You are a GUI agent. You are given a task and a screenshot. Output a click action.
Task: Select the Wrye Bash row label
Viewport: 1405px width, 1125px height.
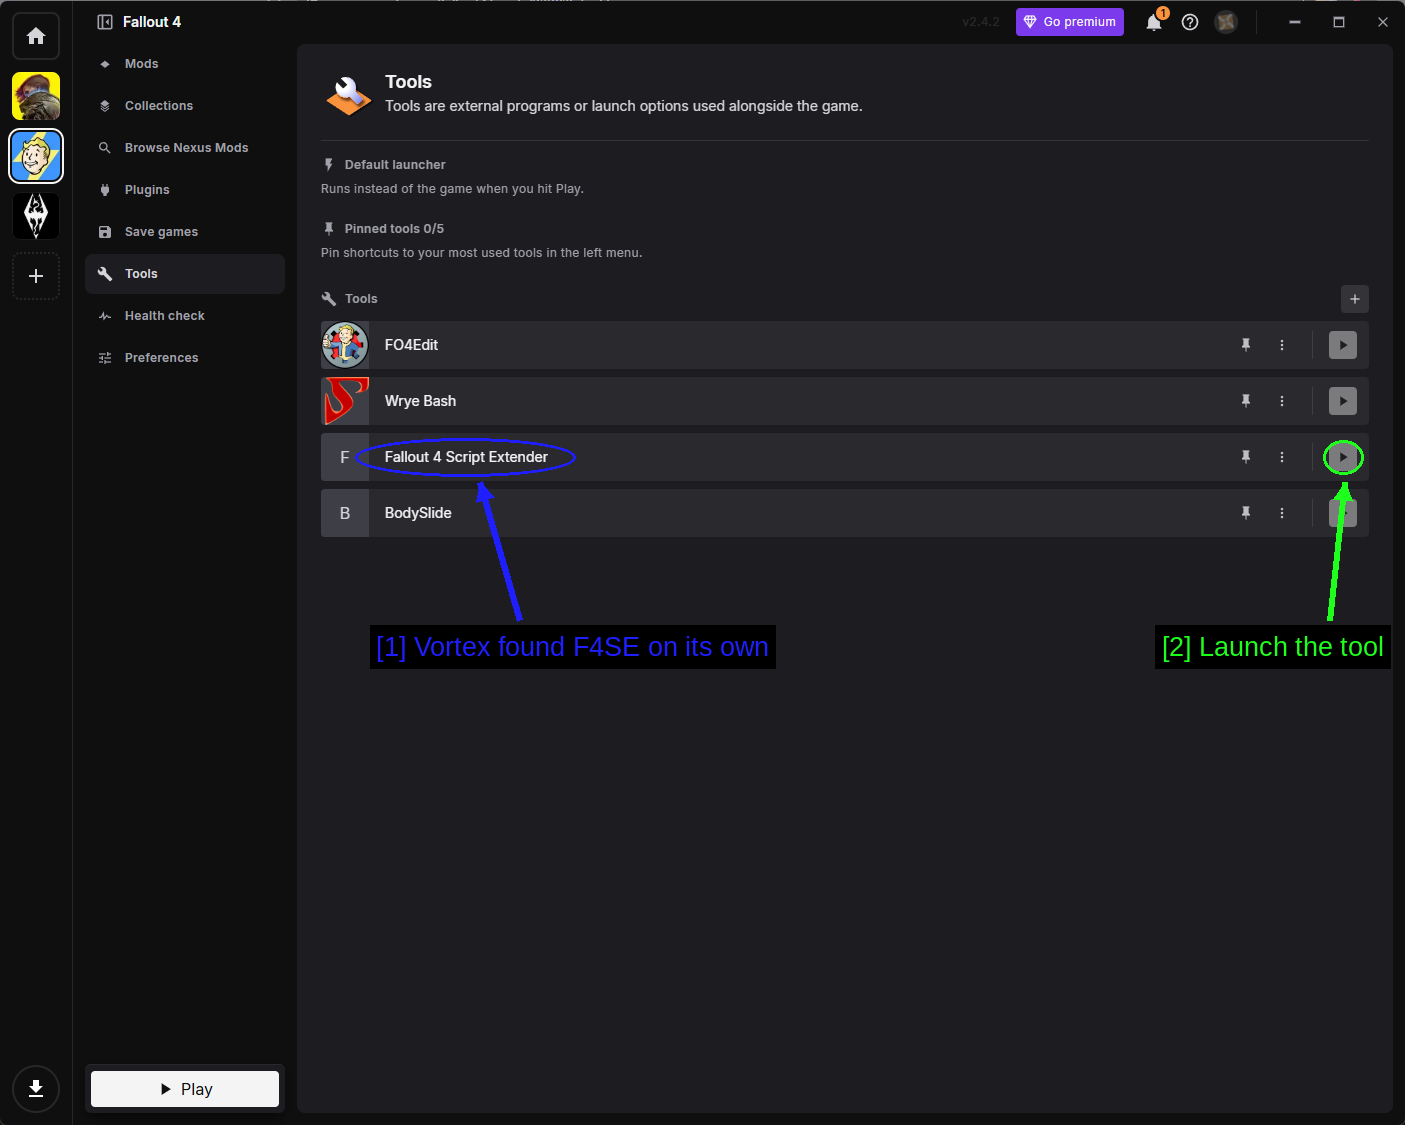point(420,401)
